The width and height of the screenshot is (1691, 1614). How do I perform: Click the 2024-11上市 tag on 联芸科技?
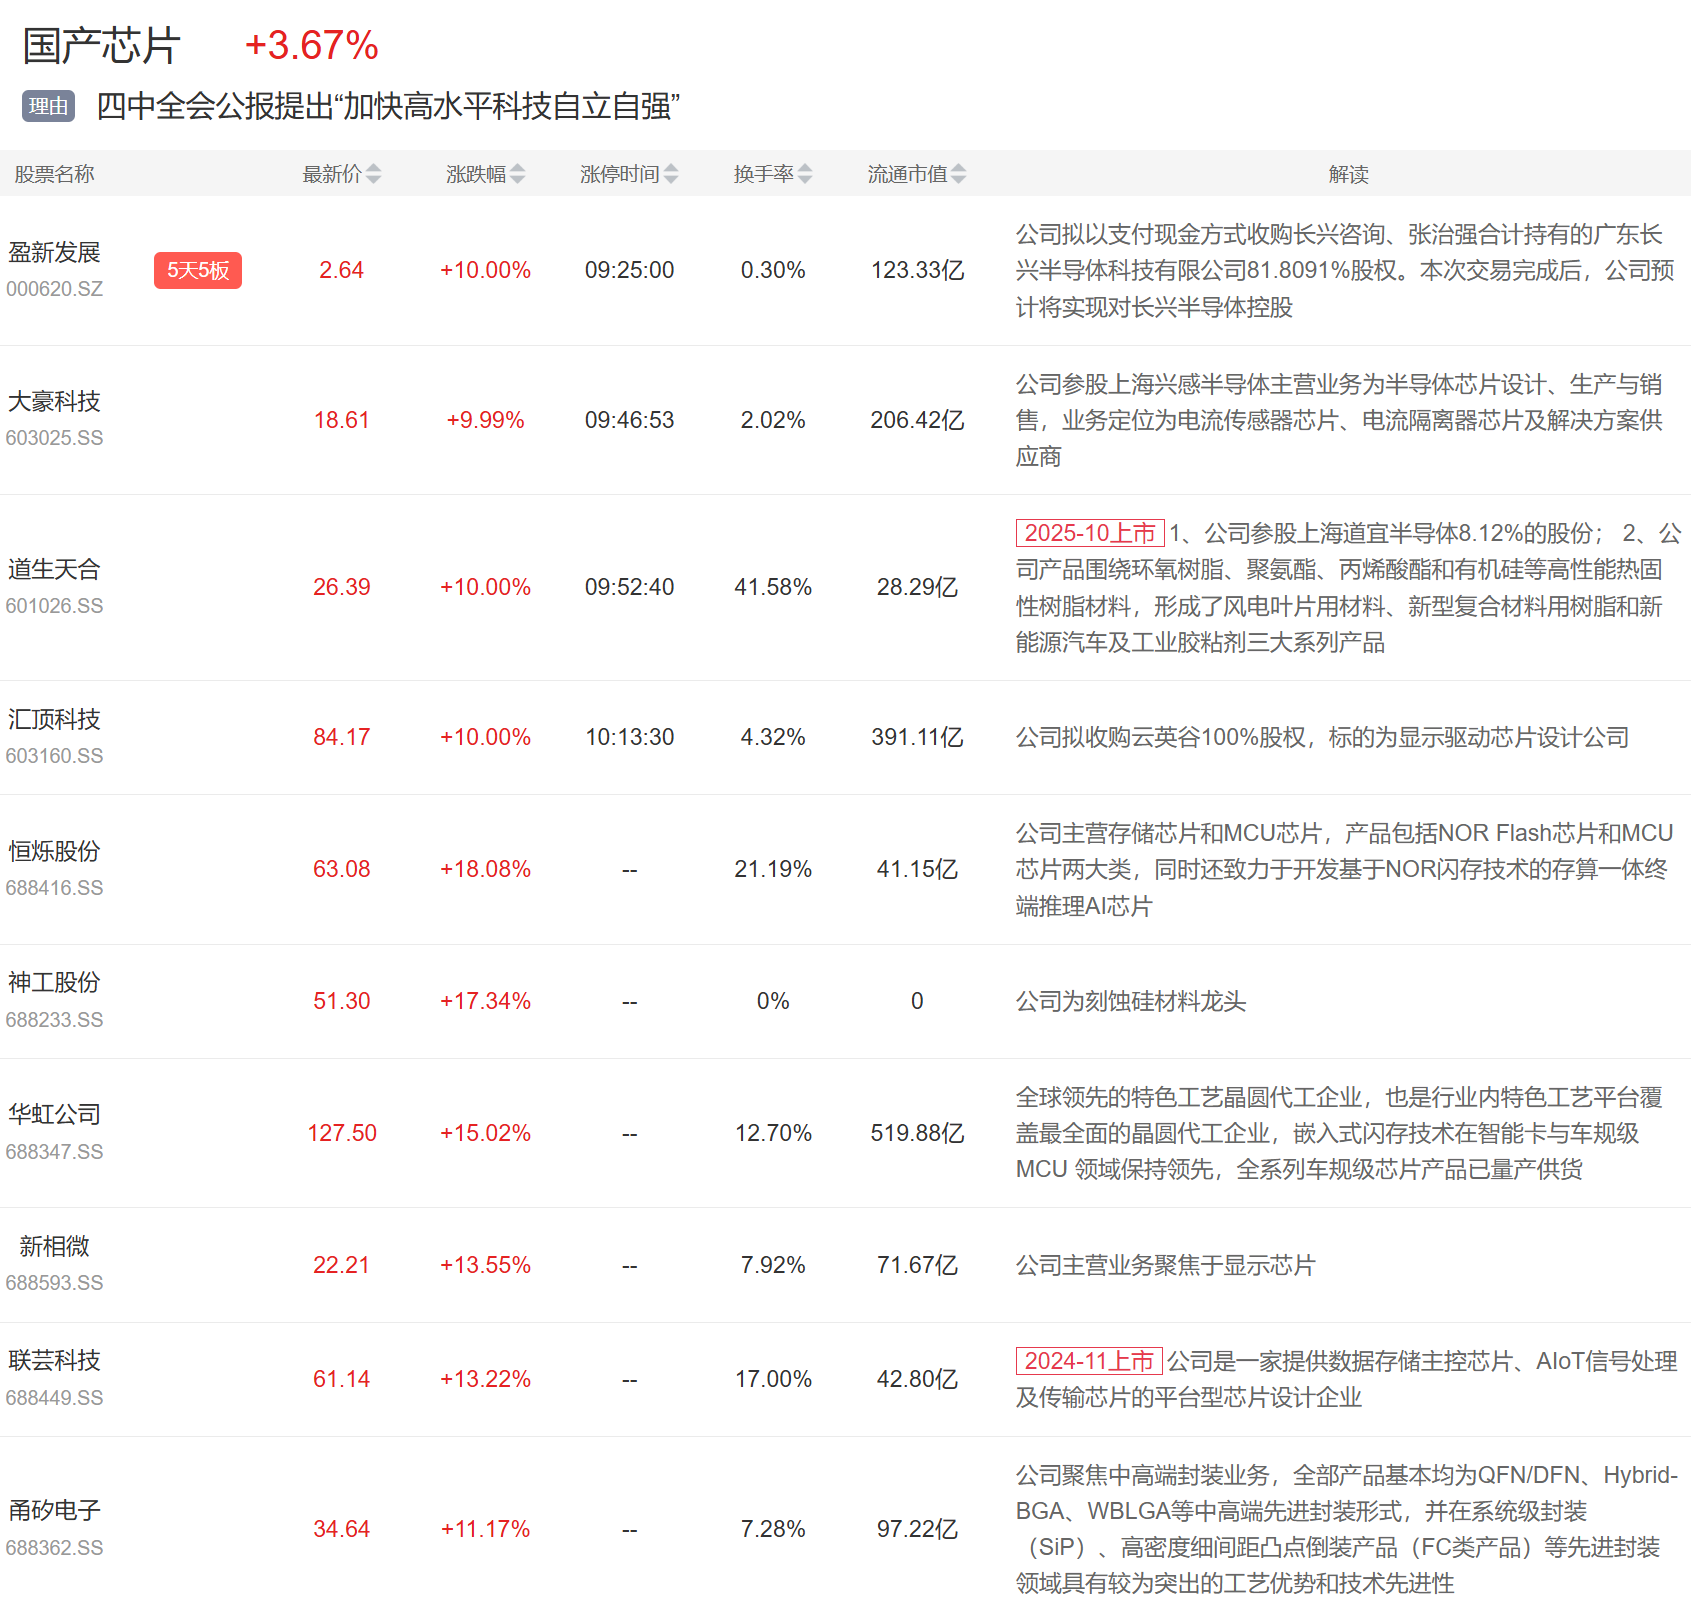1088,1361
